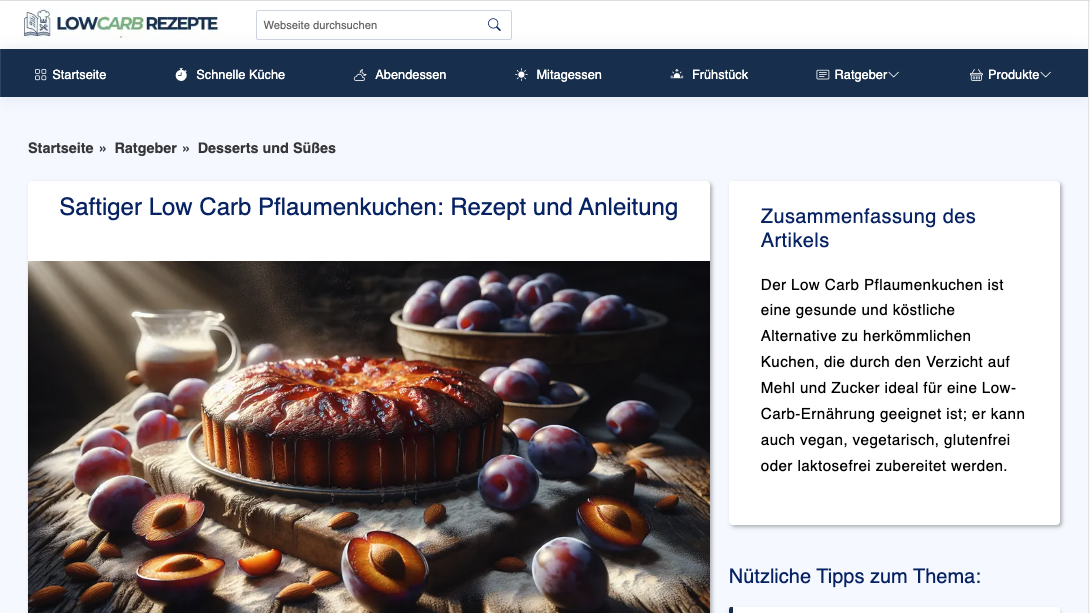Click the magnifying glass search icon
1090x613 pixels.
tap(494, 24)
